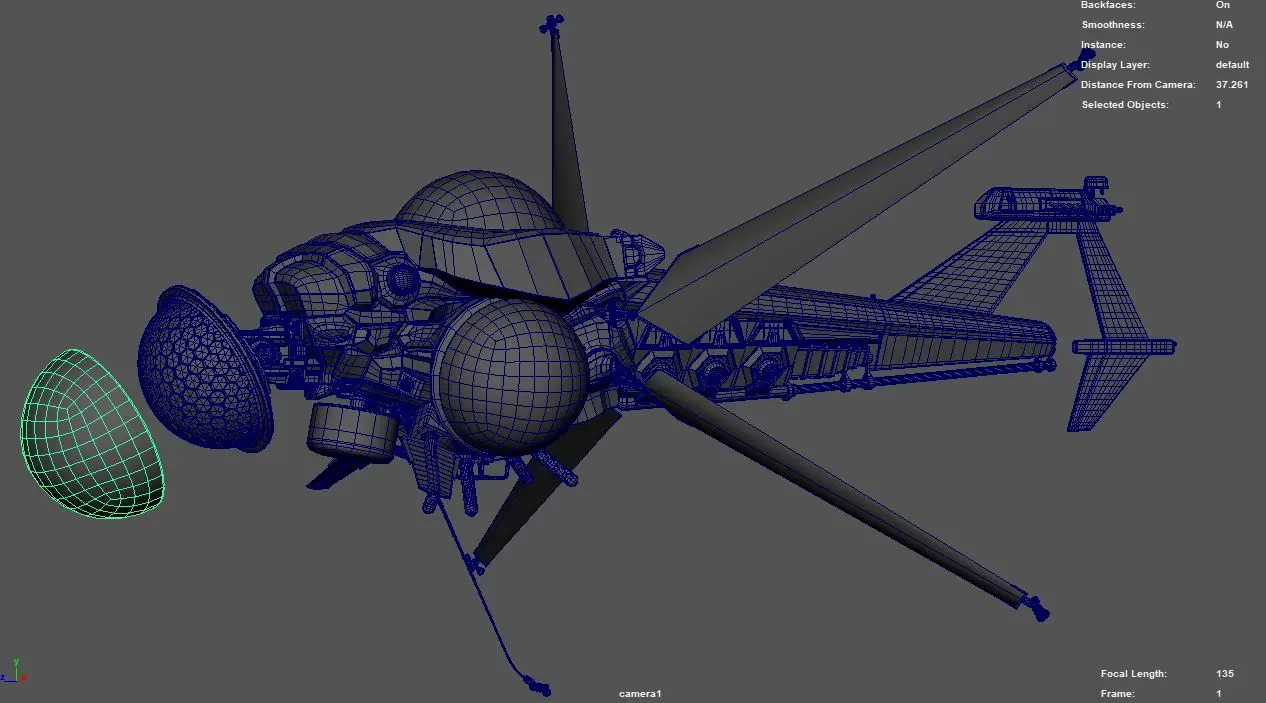This screenshot has height=703, width=1266.
Task: Click the "Distance From Camera:" label
Action: [1138, 85]
